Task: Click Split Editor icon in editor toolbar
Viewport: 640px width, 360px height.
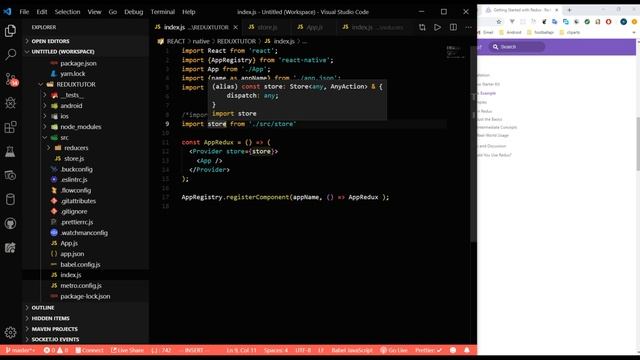Action: pos(453,27)
